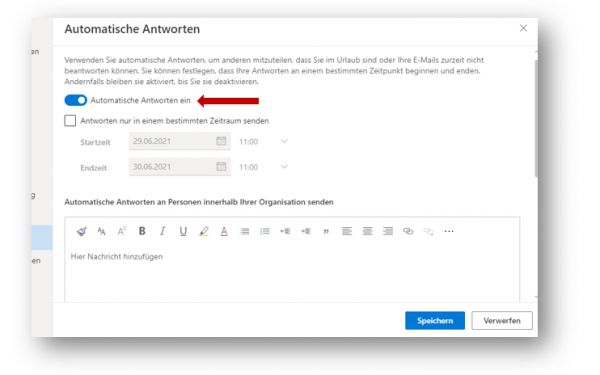Open more formatting options menu
This screenshot has height=375, width=600.
coord(449,231)
